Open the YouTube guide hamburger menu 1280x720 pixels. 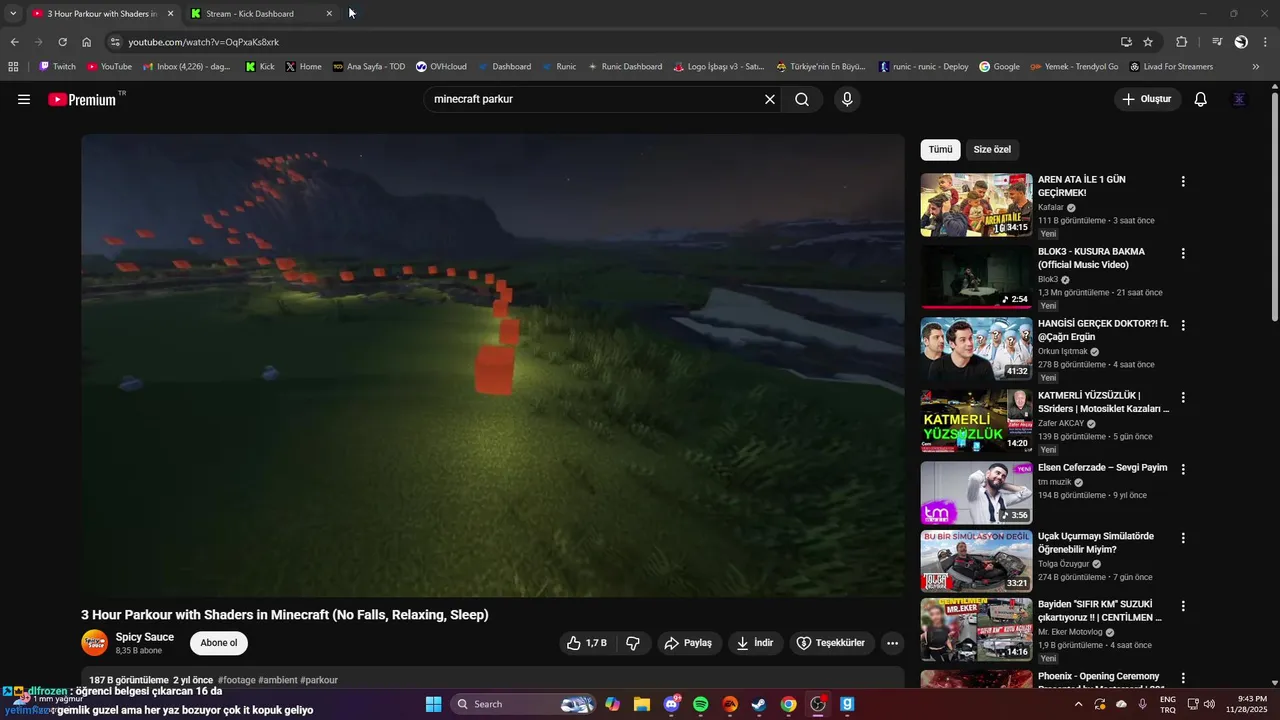(x=24, y=99)
